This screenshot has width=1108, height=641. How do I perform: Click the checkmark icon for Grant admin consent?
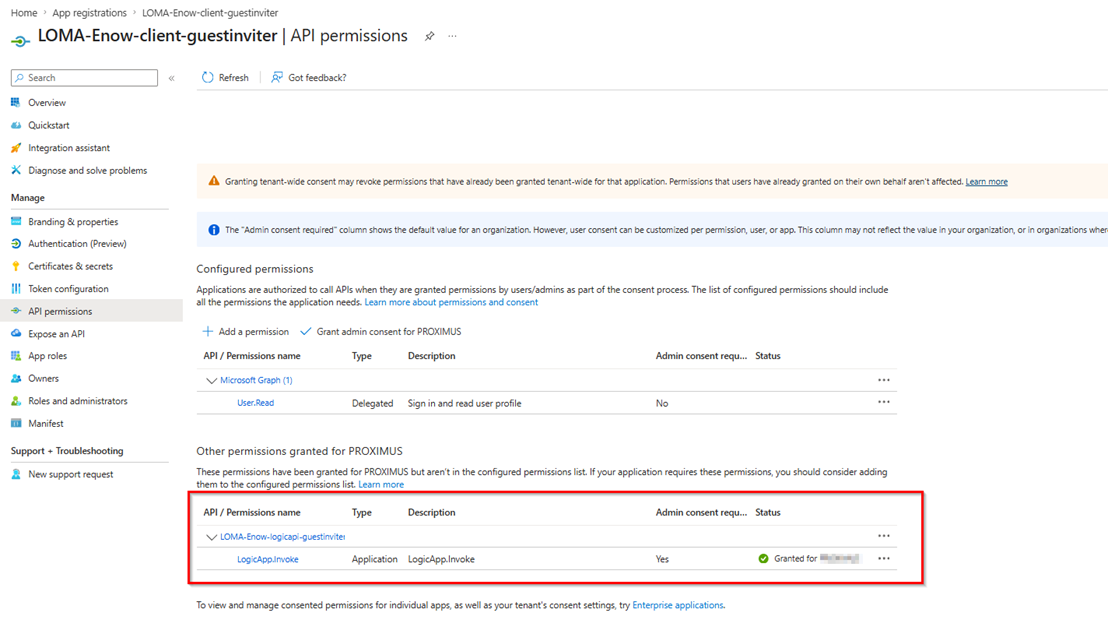point(305,331)
